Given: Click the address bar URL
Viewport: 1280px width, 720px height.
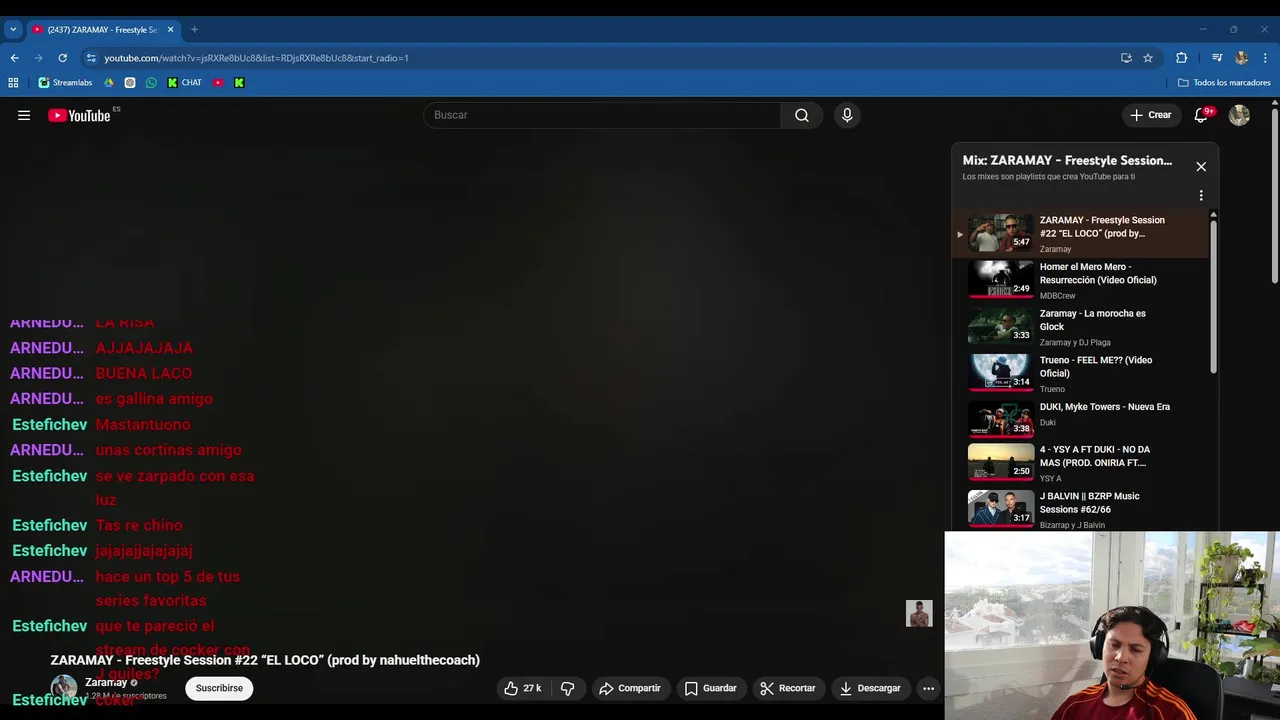Looking at the screenshot, I should (x=256, y=58).
